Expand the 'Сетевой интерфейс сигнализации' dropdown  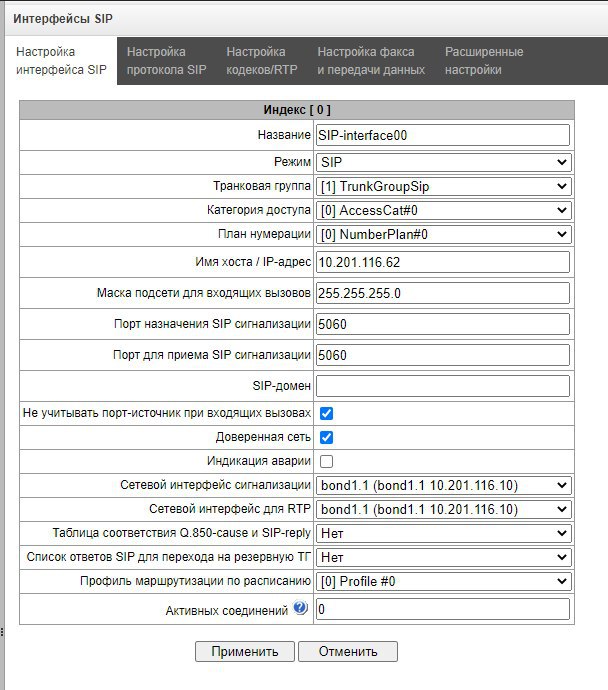coord(443,485)
